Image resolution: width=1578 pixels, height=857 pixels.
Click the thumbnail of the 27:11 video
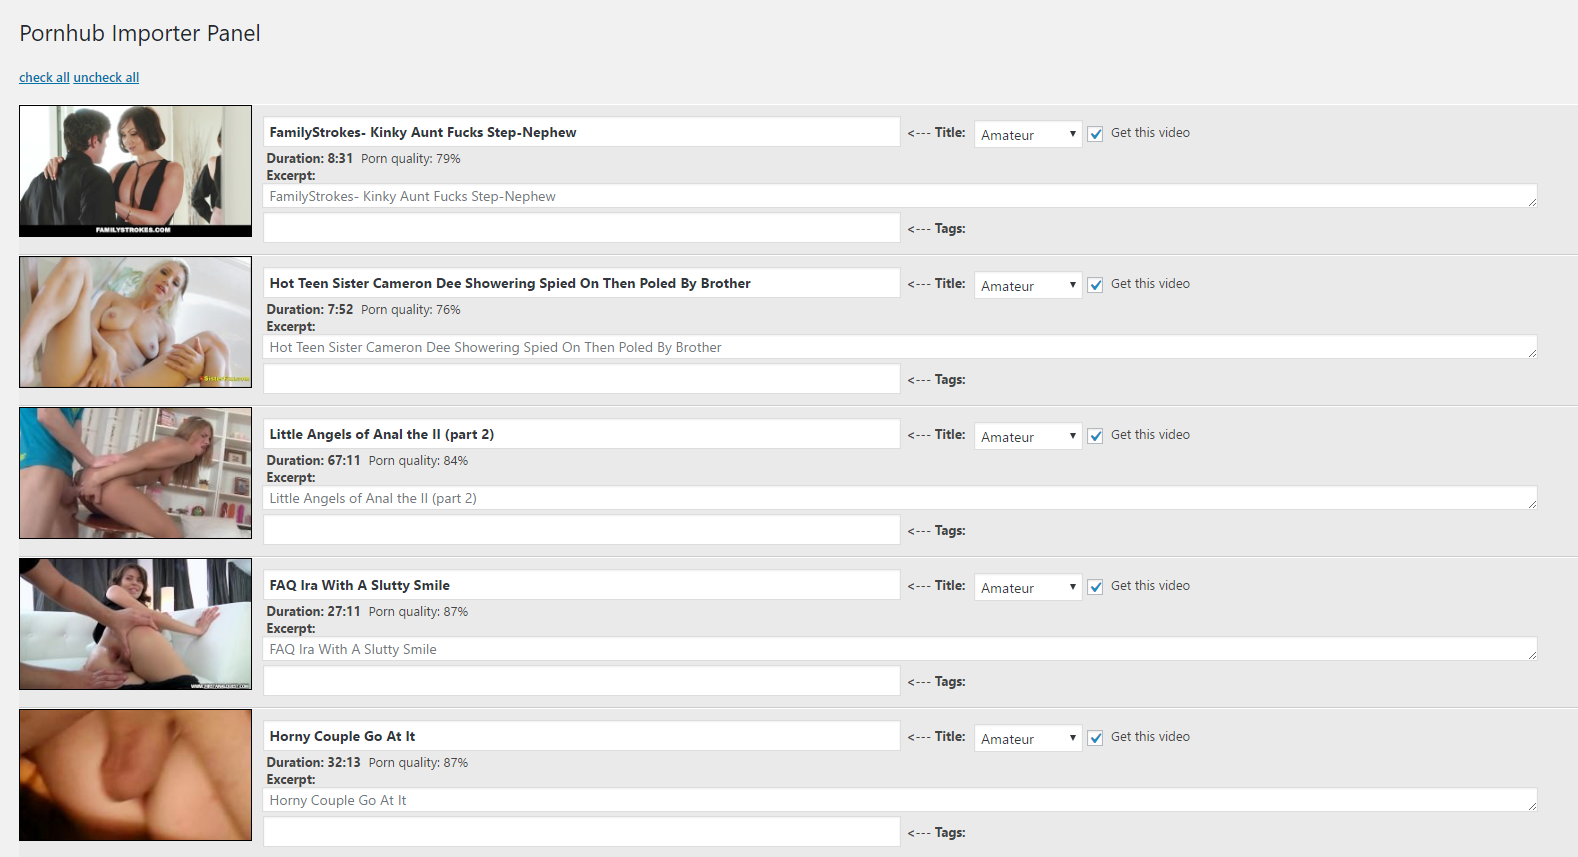pyautogui.click(x=135, y=624)
